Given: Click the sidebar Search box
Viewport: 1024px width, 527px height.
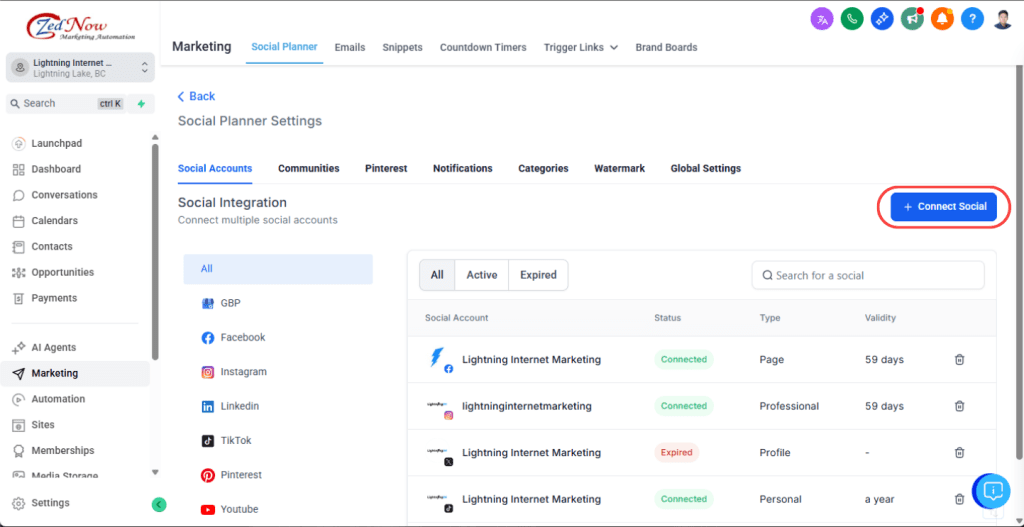Looking at the screenshot, I should 65,104.
